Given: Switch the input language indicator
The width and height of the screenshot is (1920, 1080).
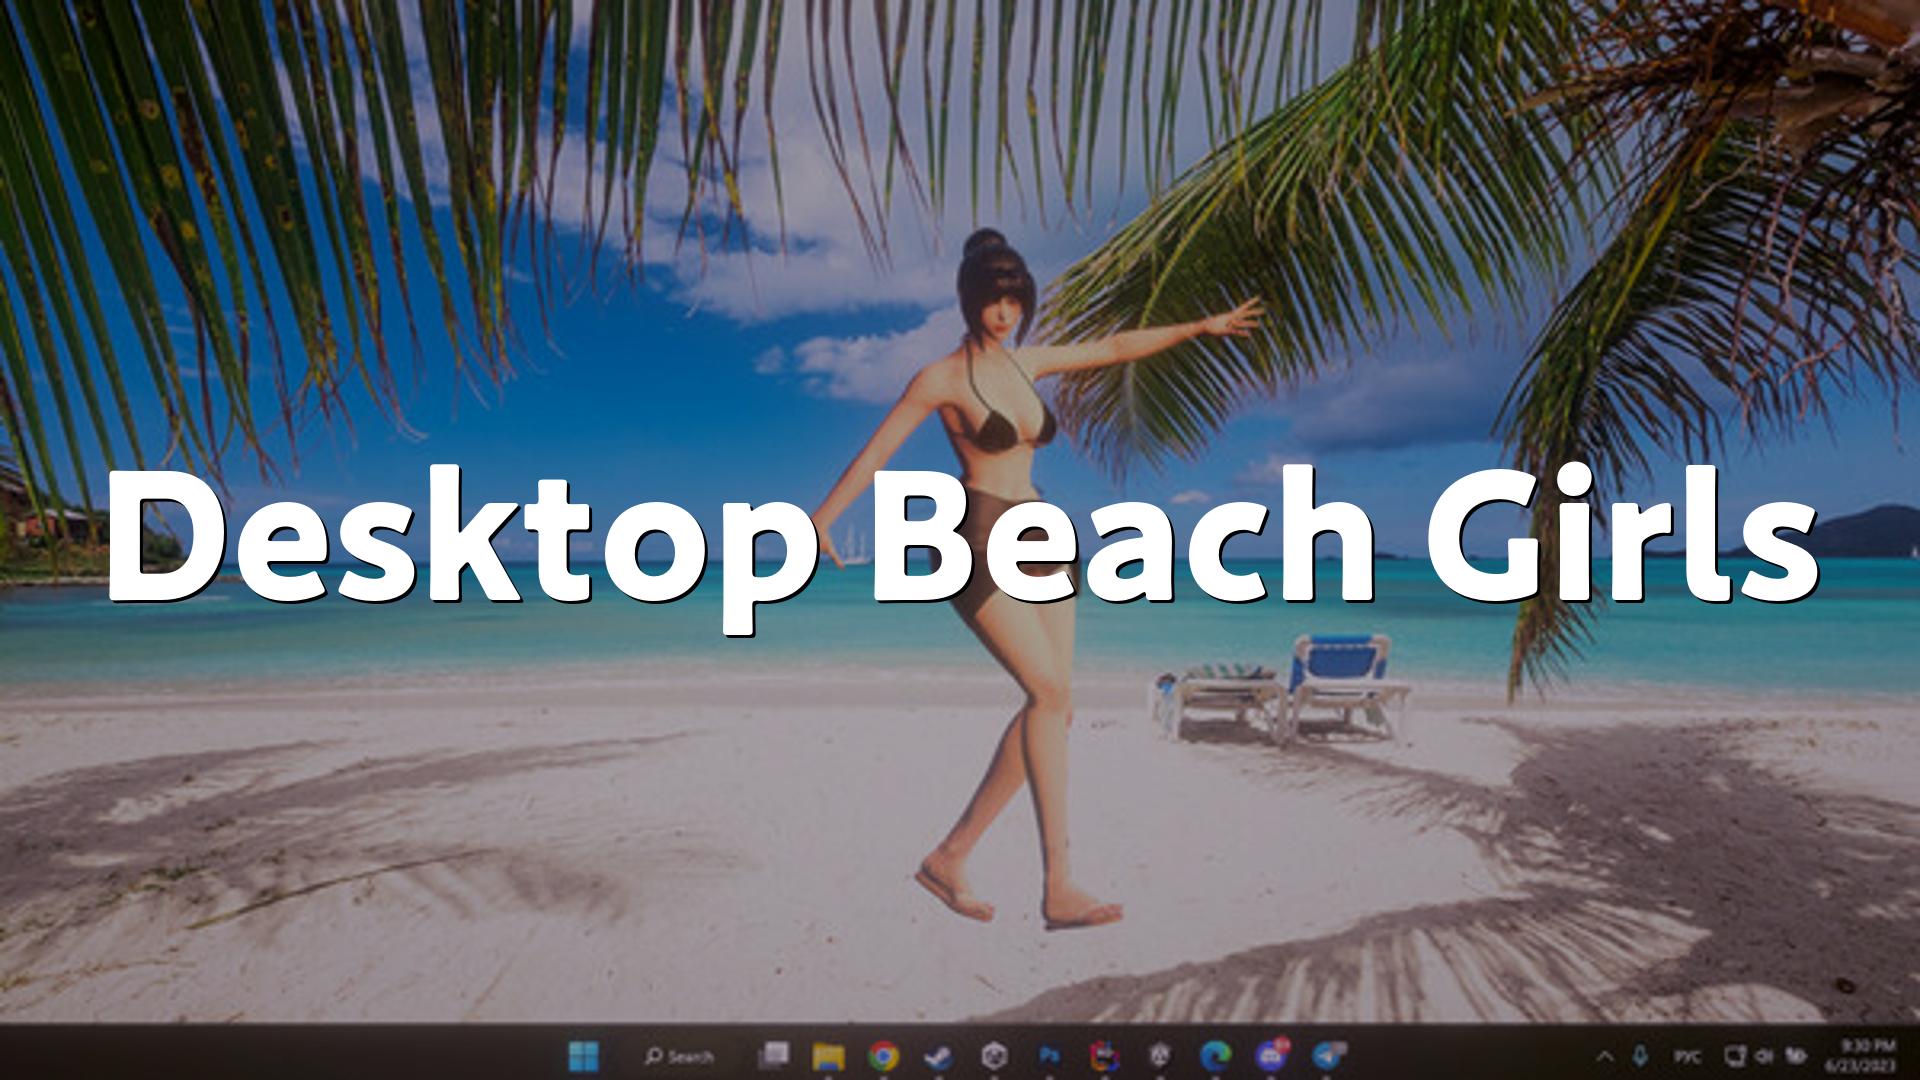Looking at the screenshot, I should point(1687,1056).
